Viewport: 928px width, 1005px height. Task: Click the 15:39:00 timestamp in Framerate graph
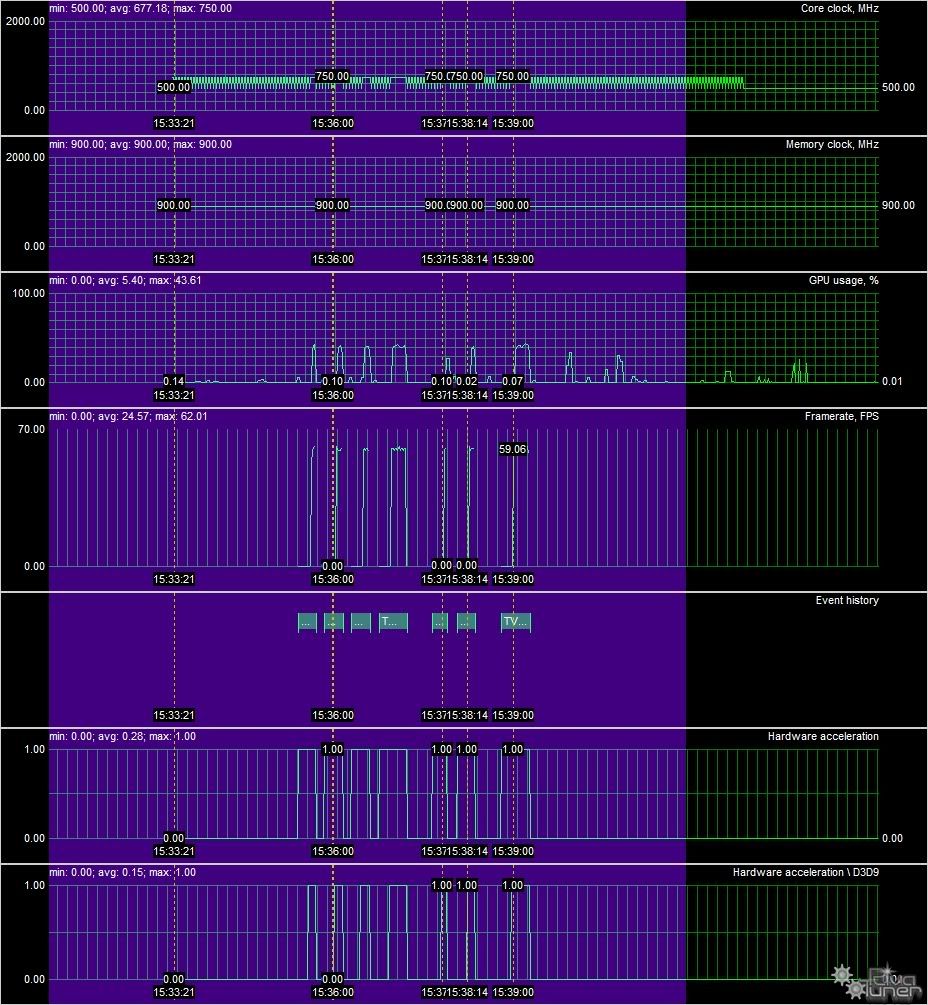pos(513,579)
